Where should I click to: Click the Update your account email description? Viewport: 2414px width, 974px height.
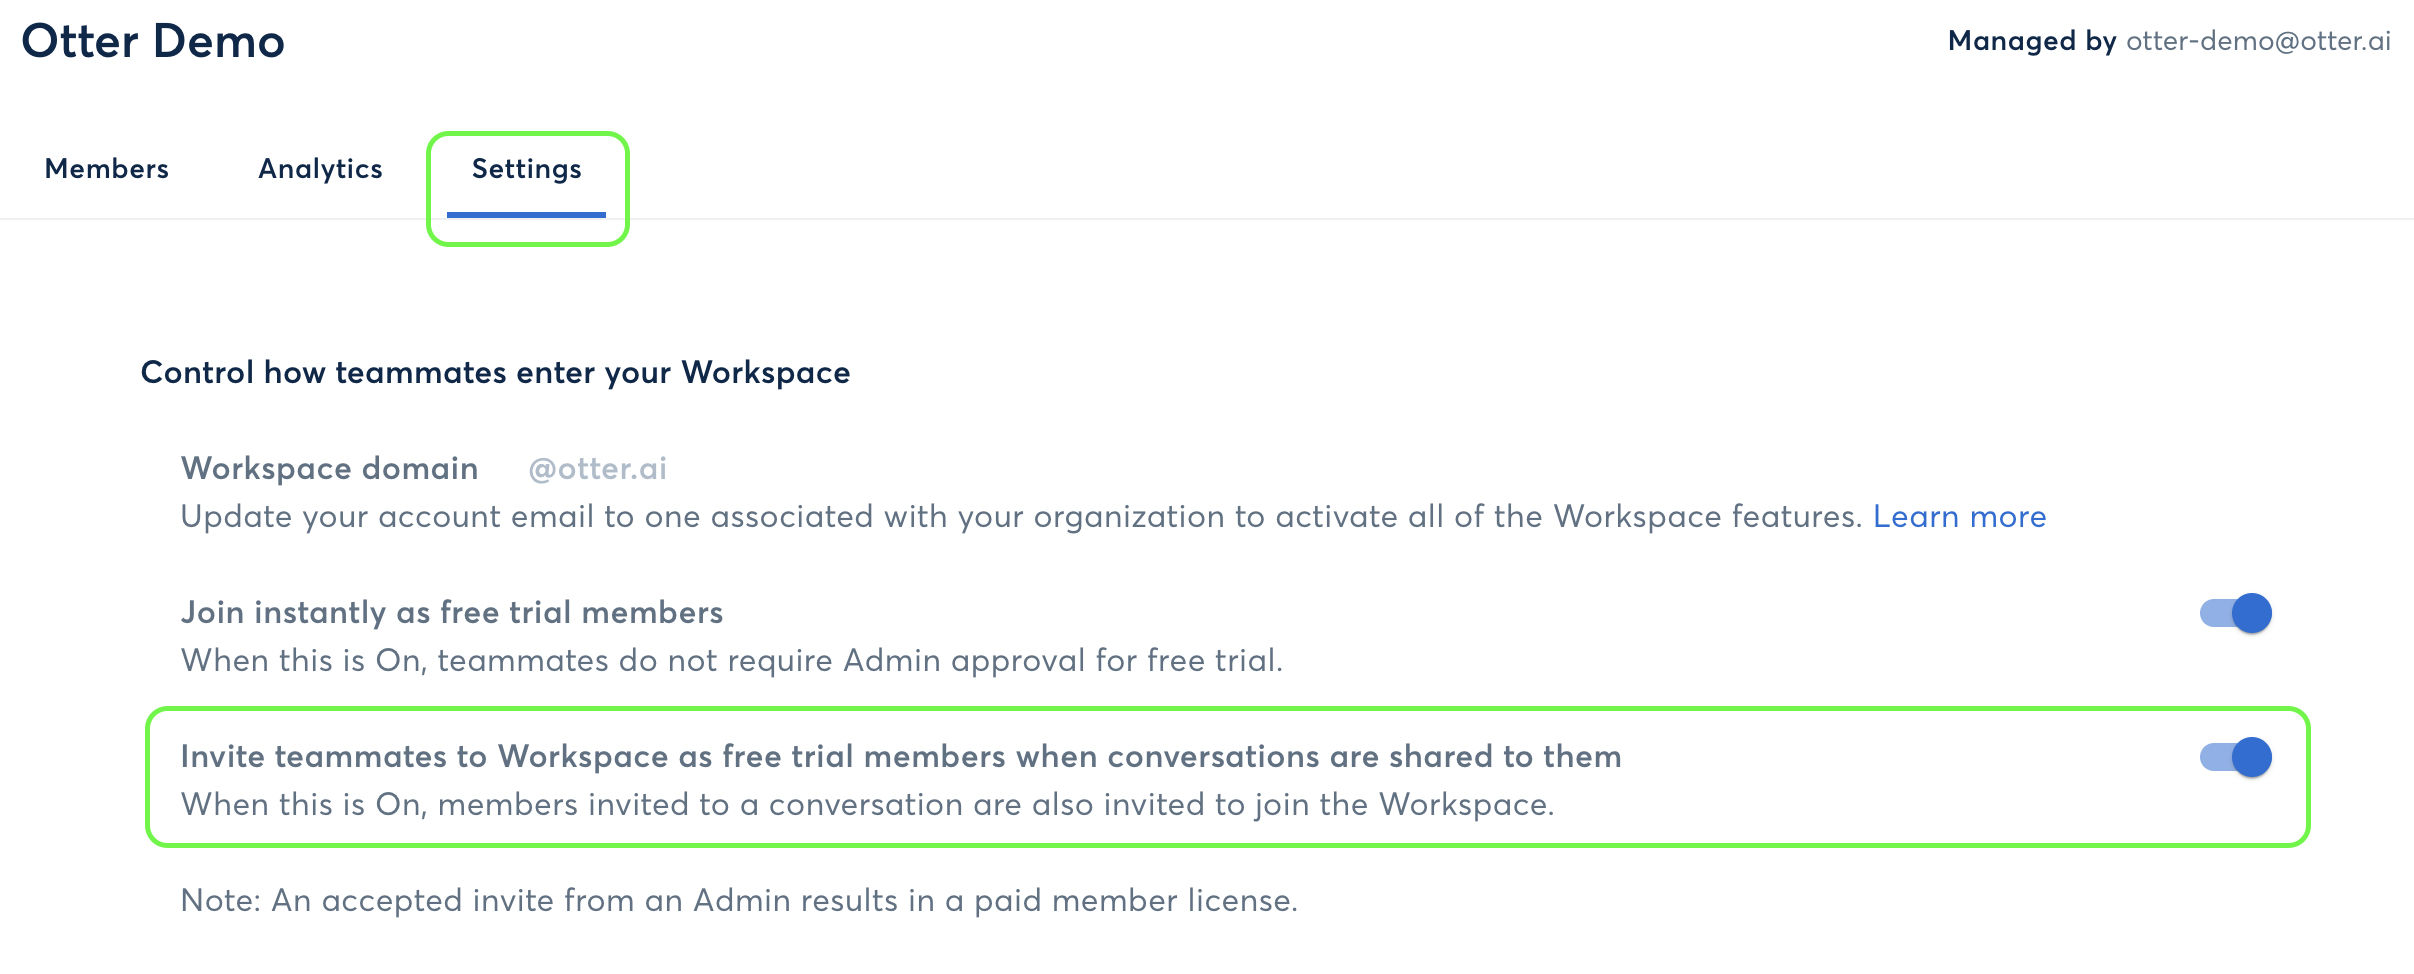click(1020, 517)
